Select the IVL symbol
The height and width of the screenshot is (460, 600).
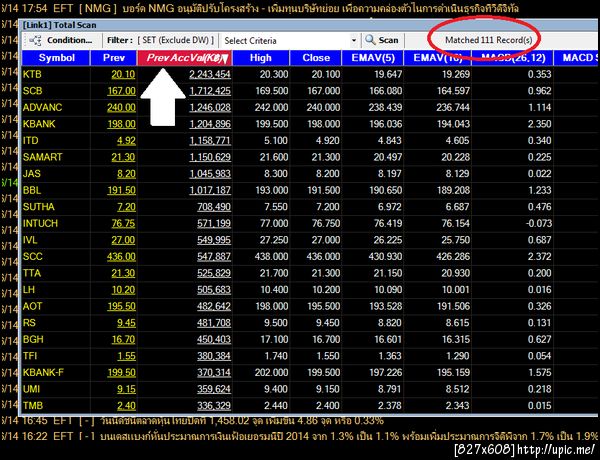pos(30,240)
